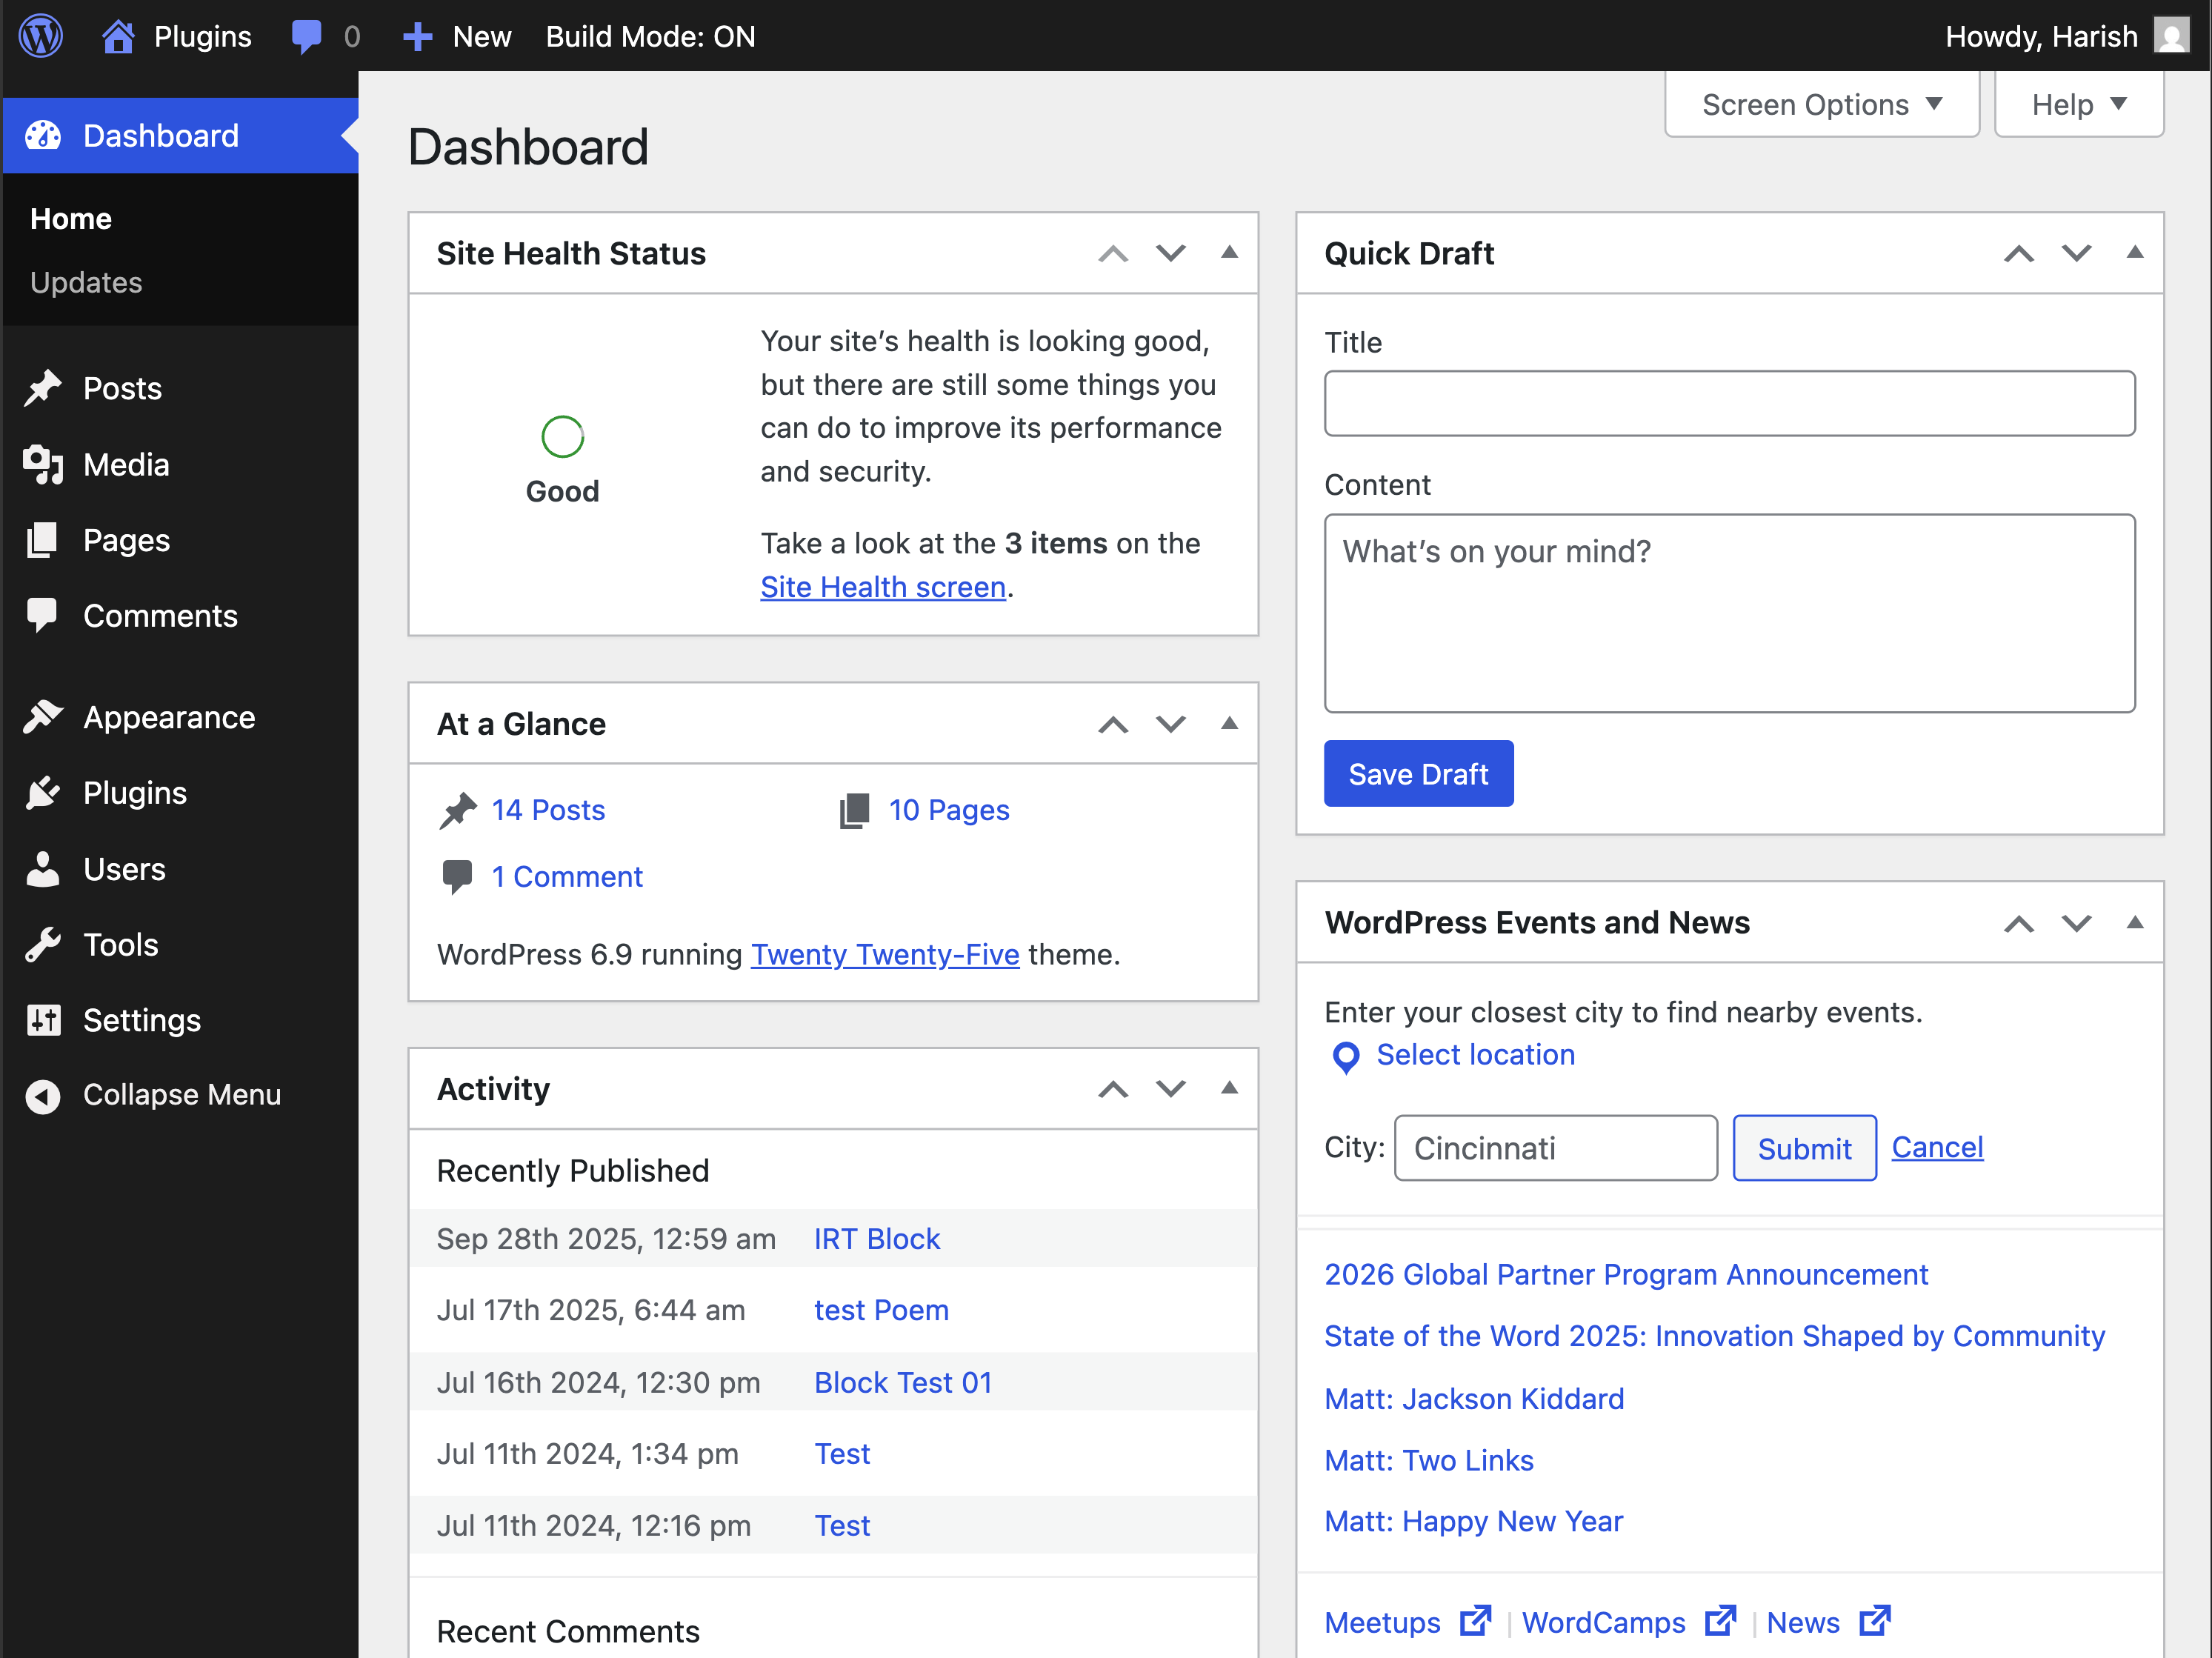Image resolution: width=2212 pixels, height=1658 pixels.
Task: Select the Media library icon in sidebar
Action: point(43,464)
